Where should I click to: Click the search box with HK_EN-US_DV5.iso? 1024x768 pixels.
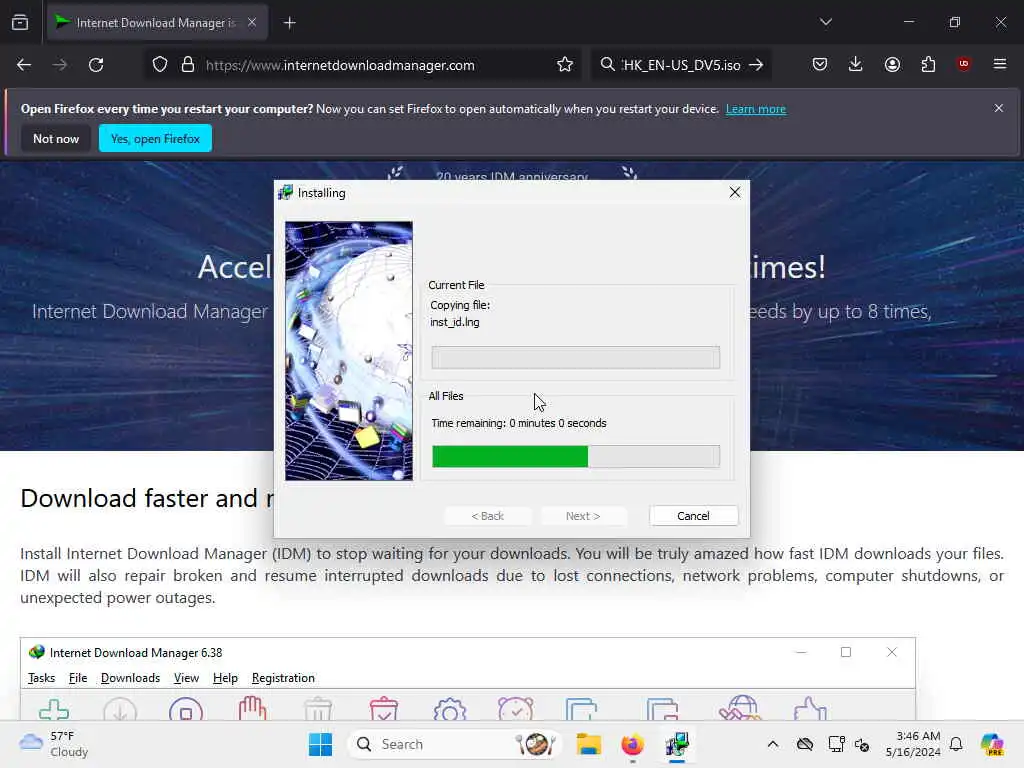[681, 65]
